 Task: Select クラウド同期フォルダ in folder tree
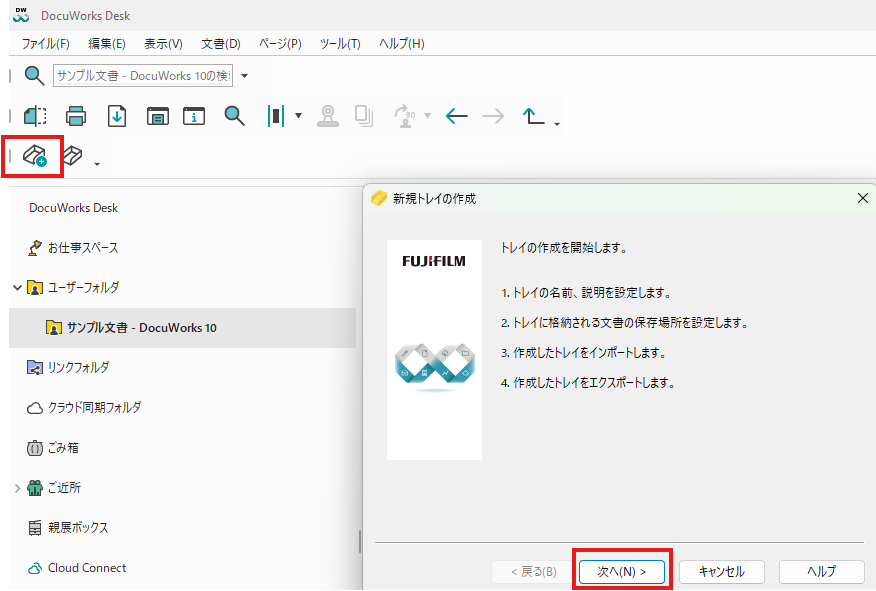point(84,408)
